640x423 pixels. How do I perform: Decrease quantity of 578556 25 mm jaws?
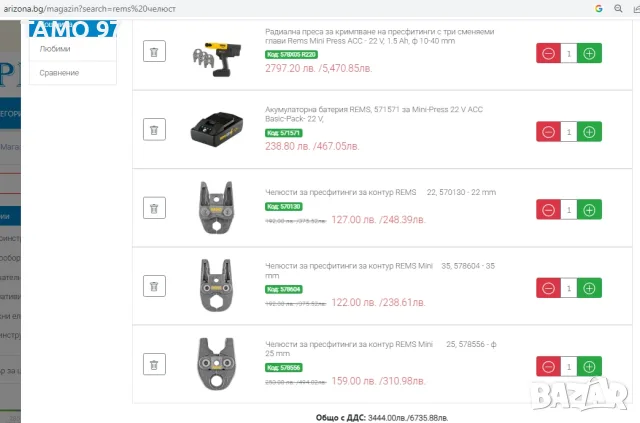(x=548, y=367)
